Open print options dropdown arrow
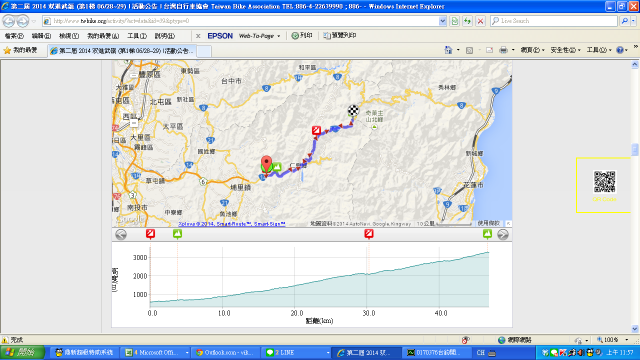 click(x=513, y=50)
